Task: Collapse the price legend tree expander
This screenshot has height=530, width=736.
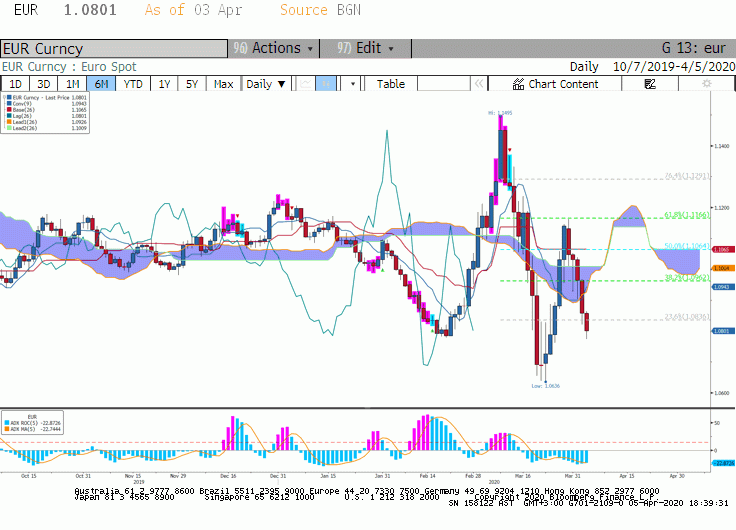Action: click(4, 98)
